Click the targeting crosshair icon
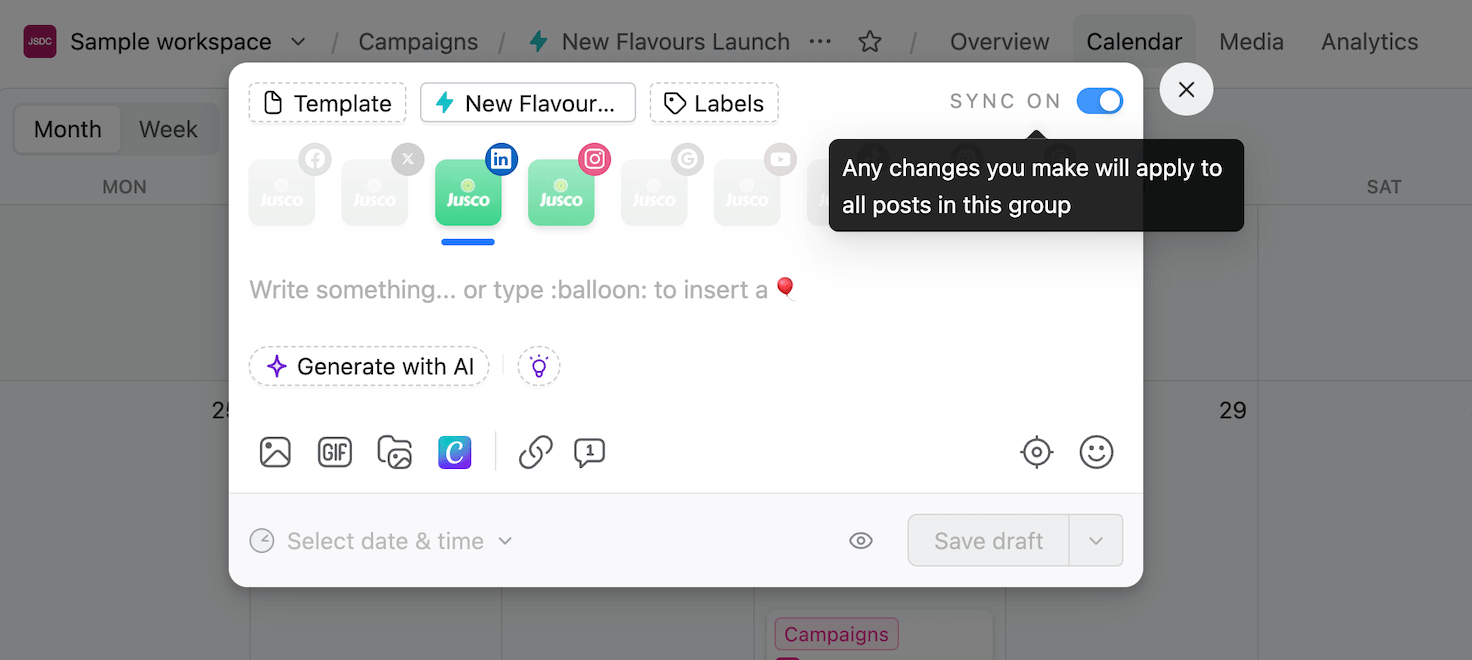1472x660 pixels. [x=1037, y=452]
